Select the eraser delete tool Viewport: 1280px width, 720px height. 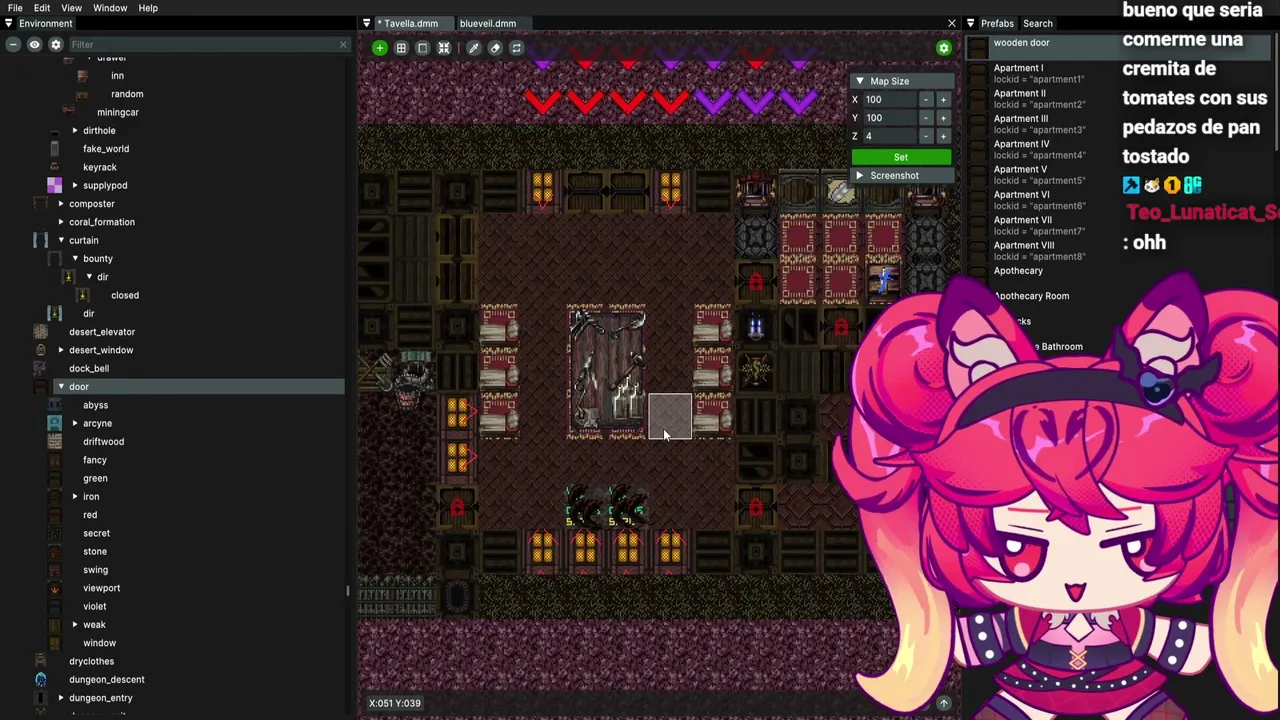pyautogui.click(x=495, y=48)
